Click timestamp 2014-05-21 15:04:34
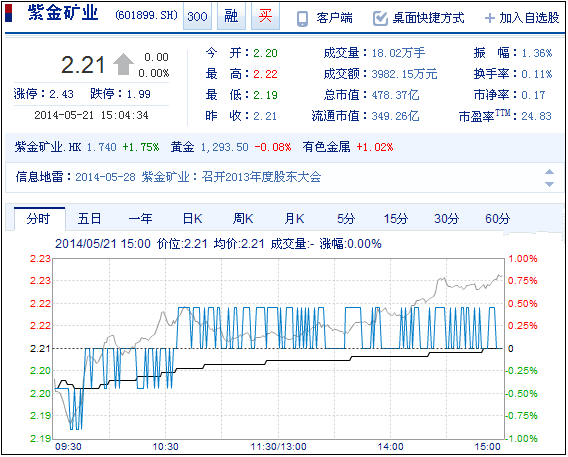 point(91,115)
